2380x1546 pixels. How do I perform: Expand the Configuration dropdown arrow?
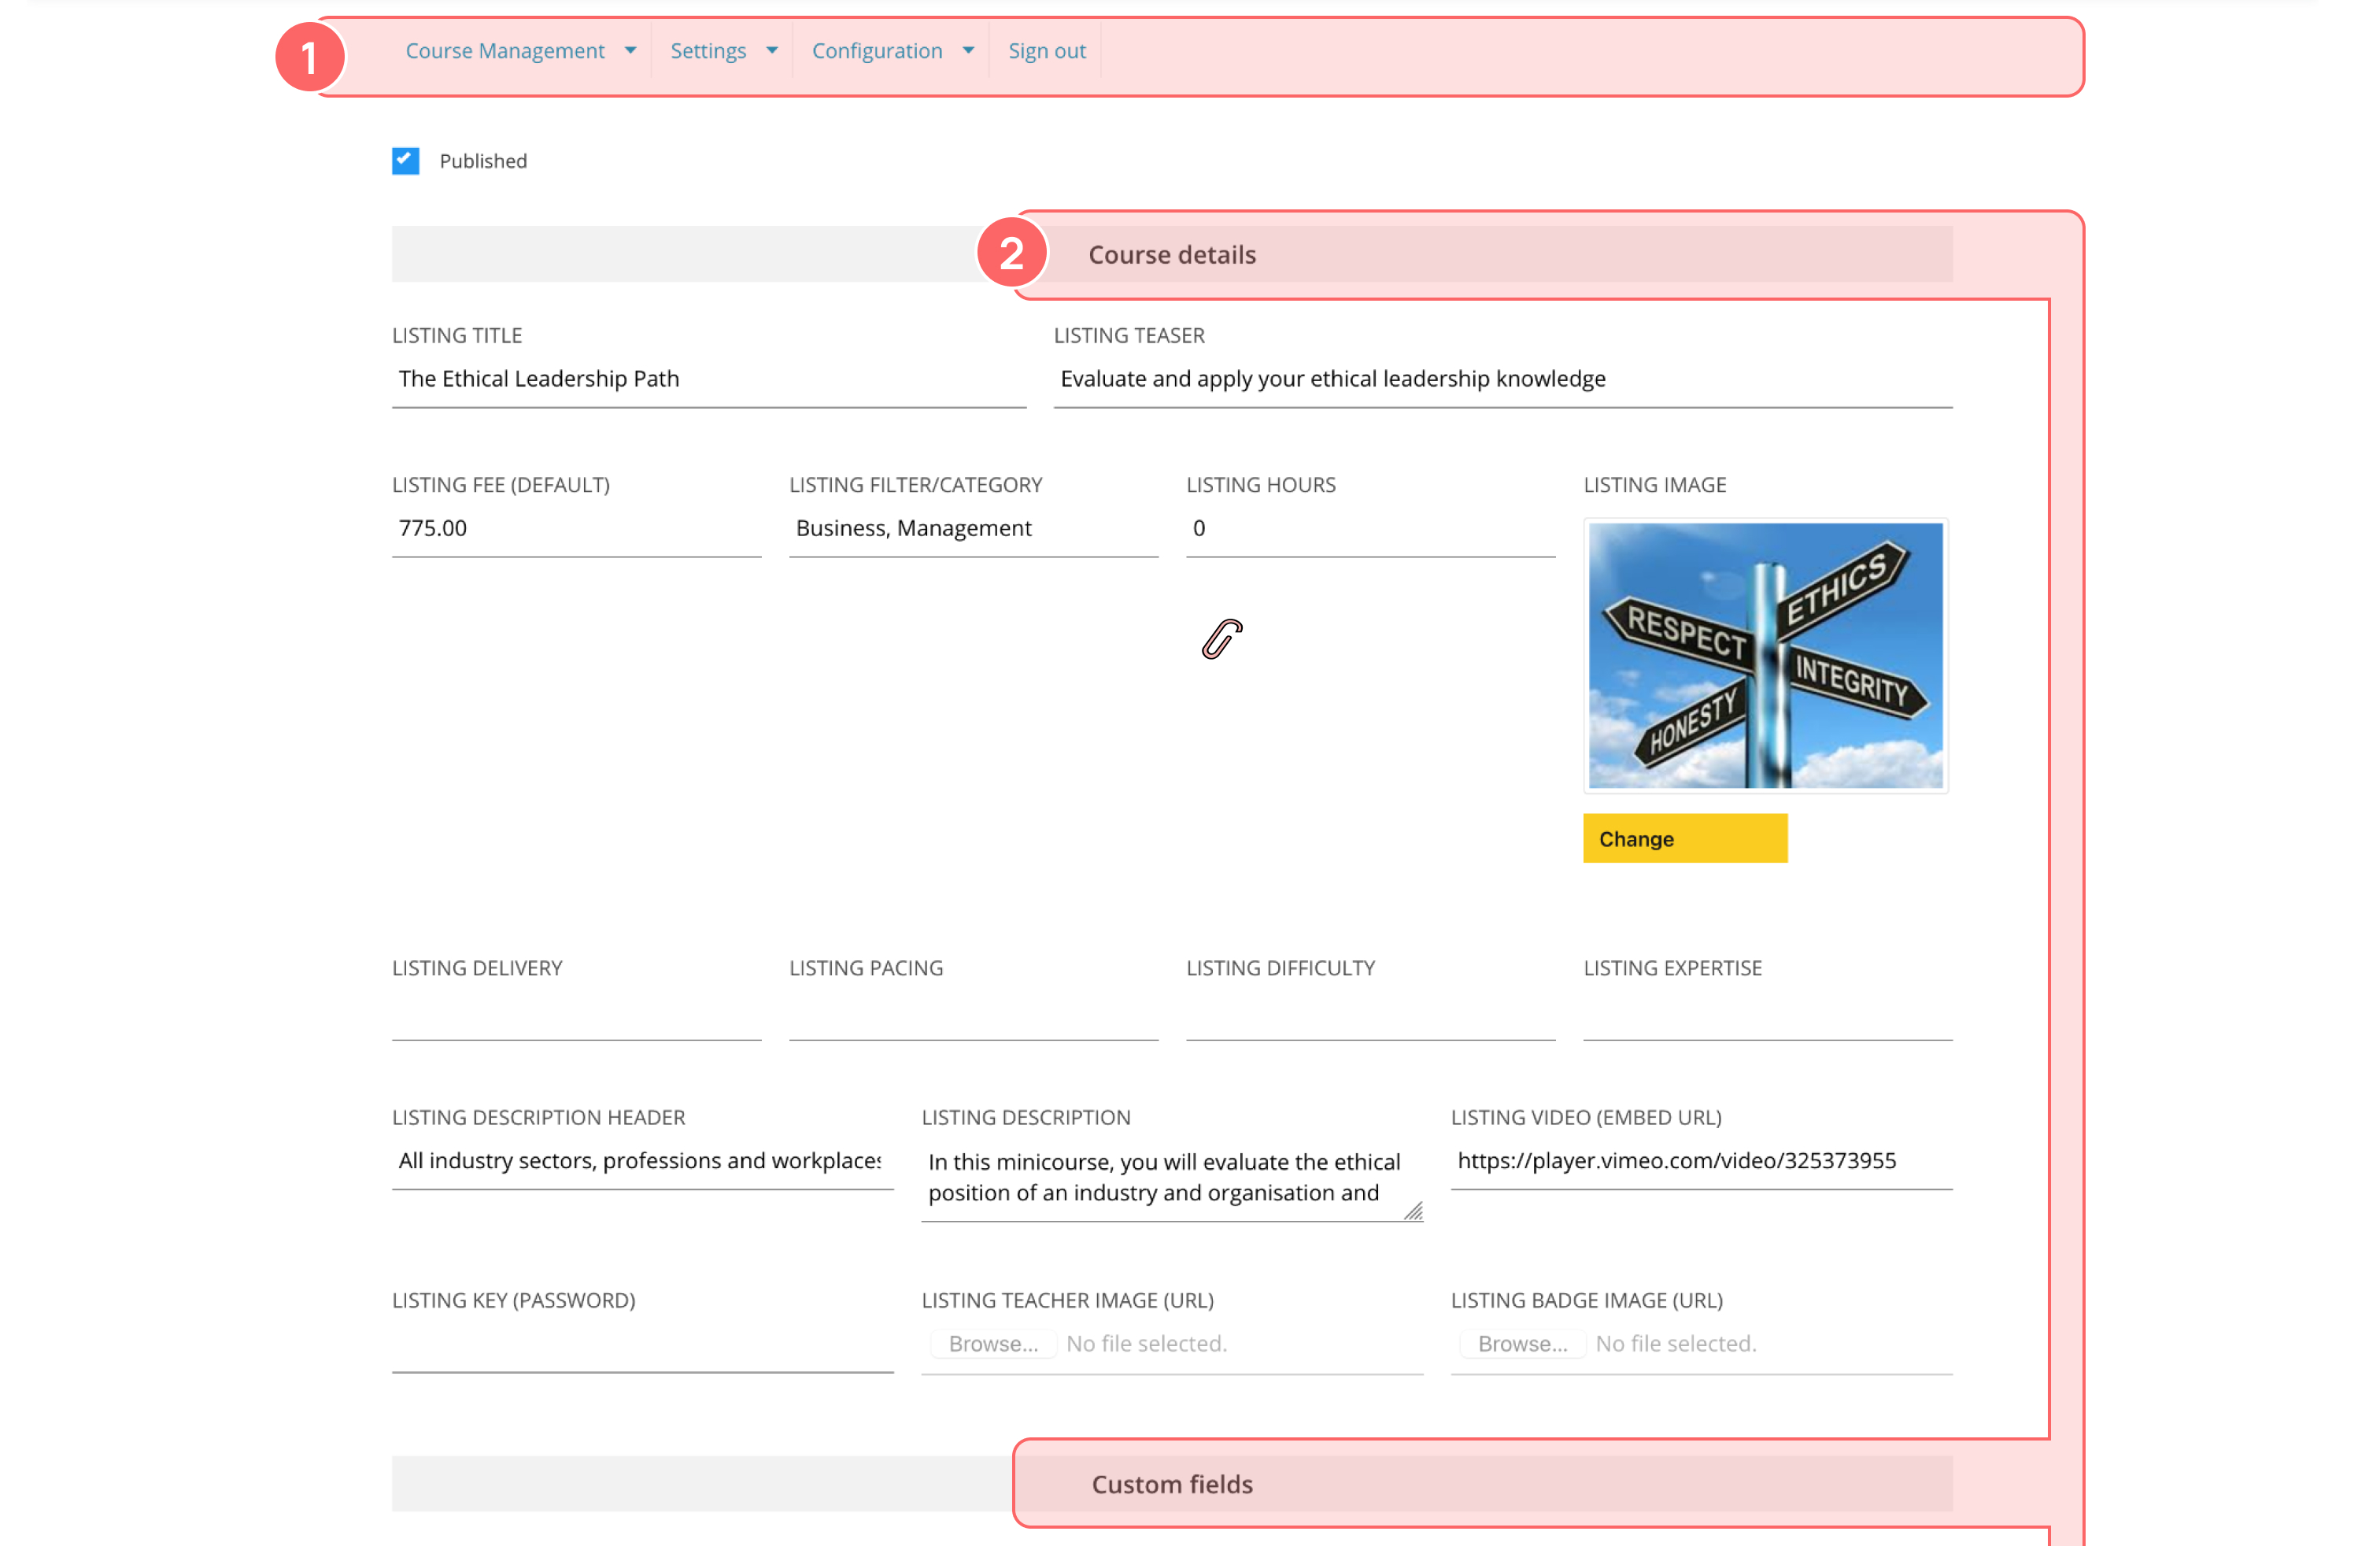[x=968, y=51]
